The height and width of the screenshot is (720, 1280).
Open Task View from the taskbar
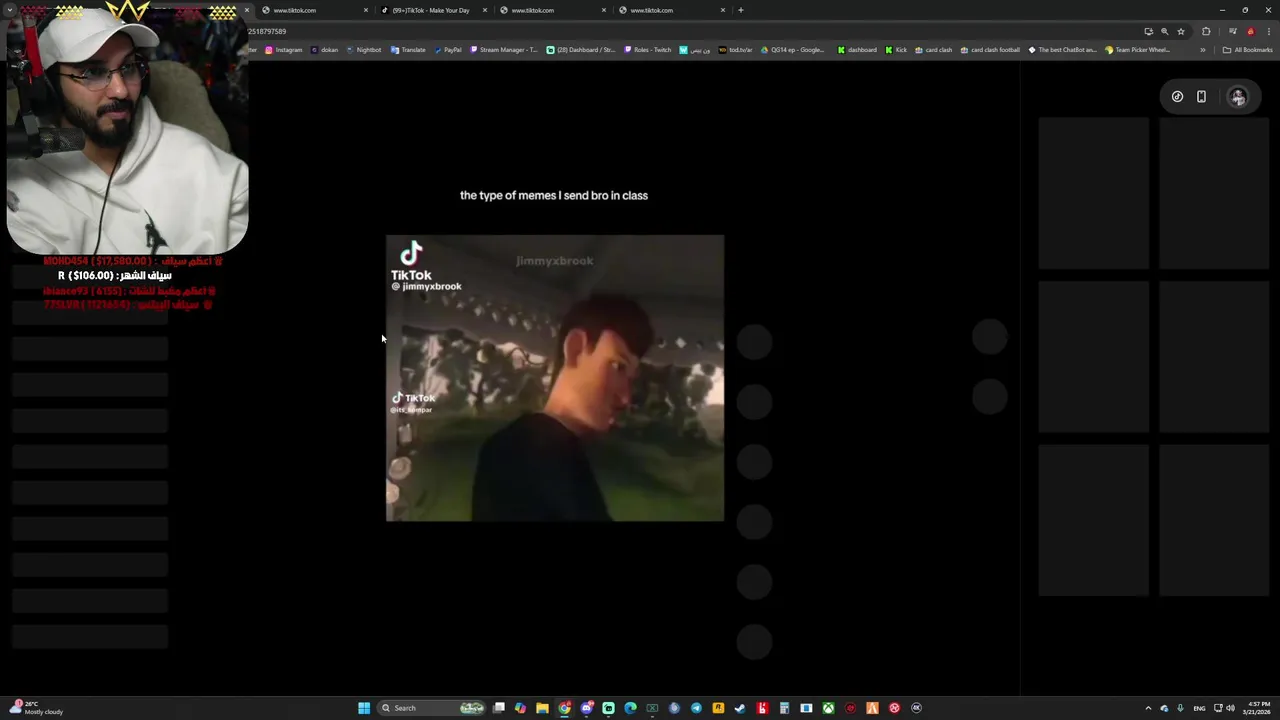coord(499,708)
